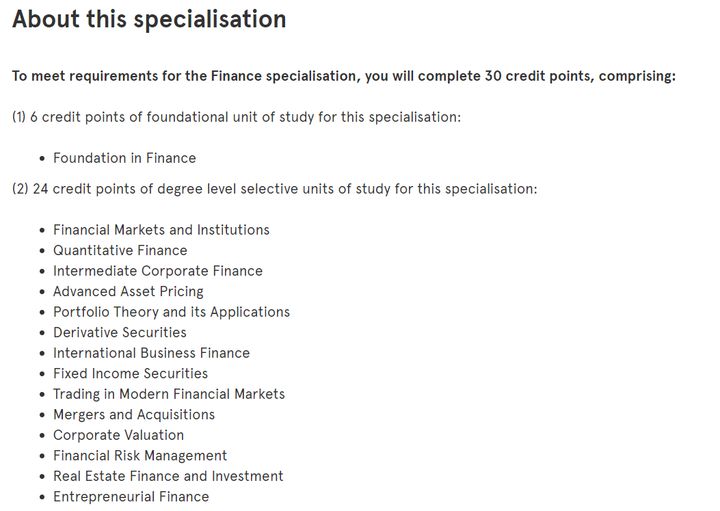Open Trading in Modern Financial Markets
The height and width of the screenshot is (511, 720).
[x=169, y=394]
